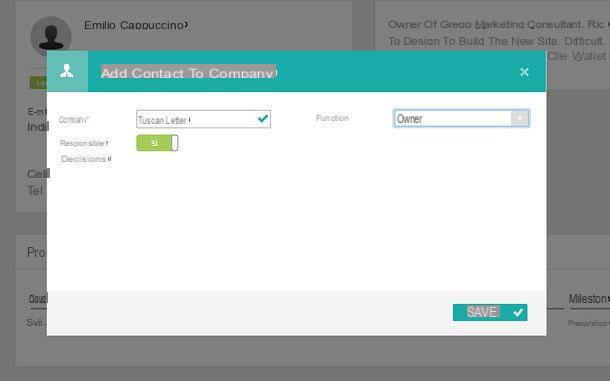Image resolution: width=610 pixels, height=381 pixels.
Task: Click the Owner Of Greco Marketing text
Action: pos(496,25)
